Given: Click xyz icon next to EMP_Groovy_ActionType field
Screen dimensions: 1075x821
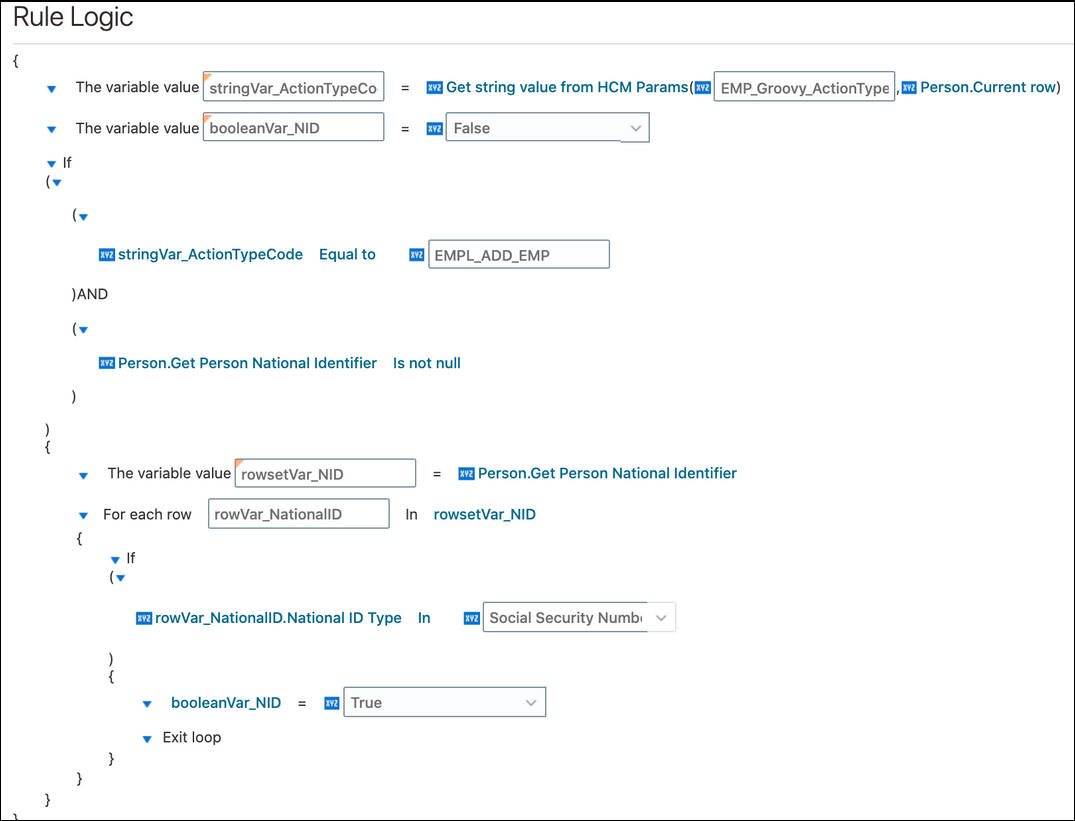Looking at the screenshot, I should [x=702, y=88].
